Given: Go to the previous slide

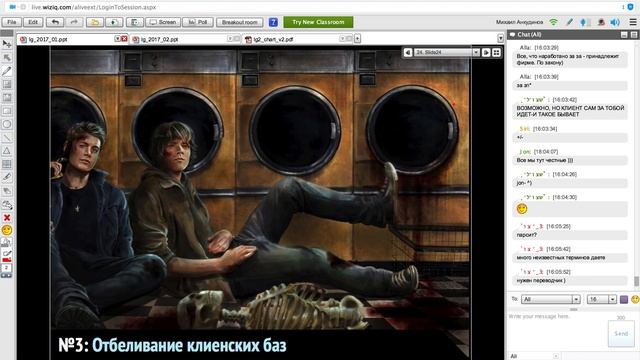Looking at the screenshot, I should point(408,52).
